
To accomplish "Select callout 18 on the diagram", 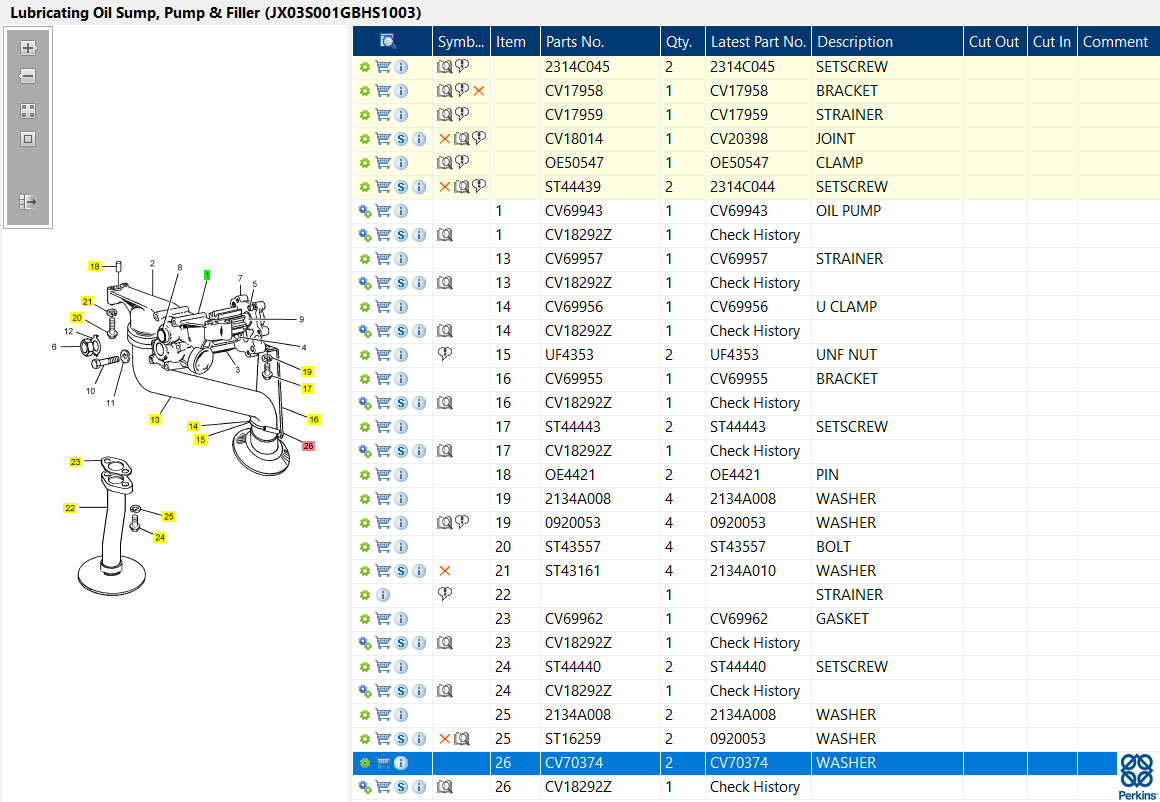I will click(94, 266).
